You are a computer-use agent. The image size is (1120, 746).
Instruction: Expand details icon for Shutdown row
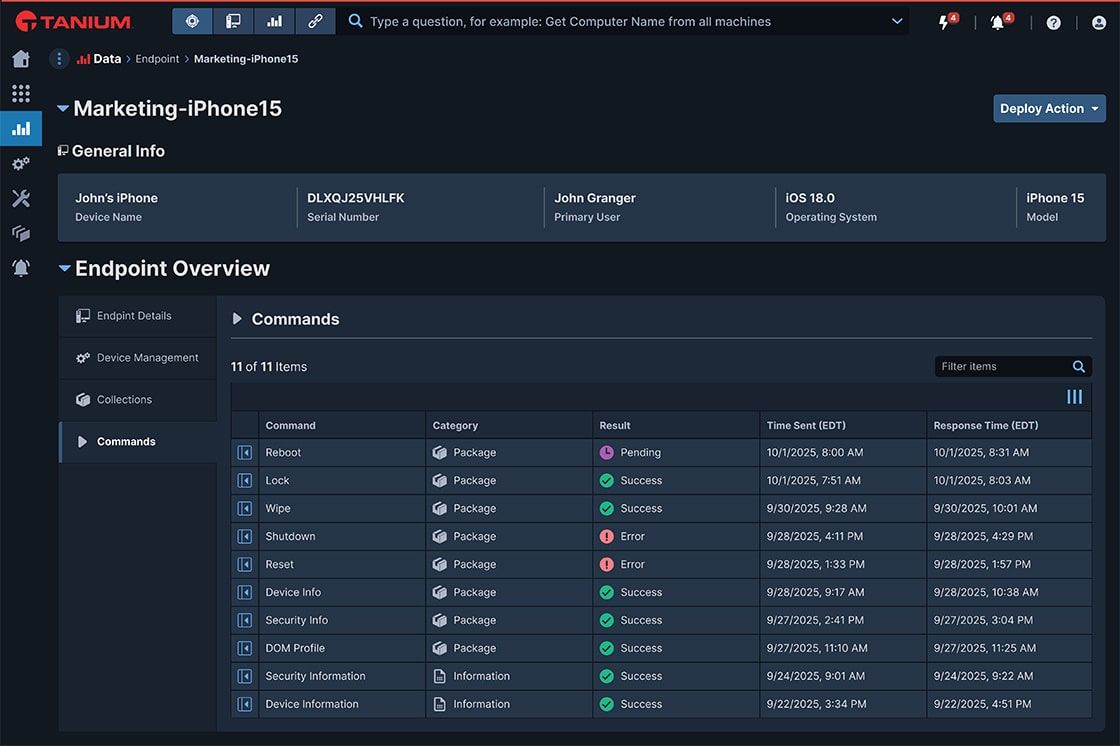point(244,536)
